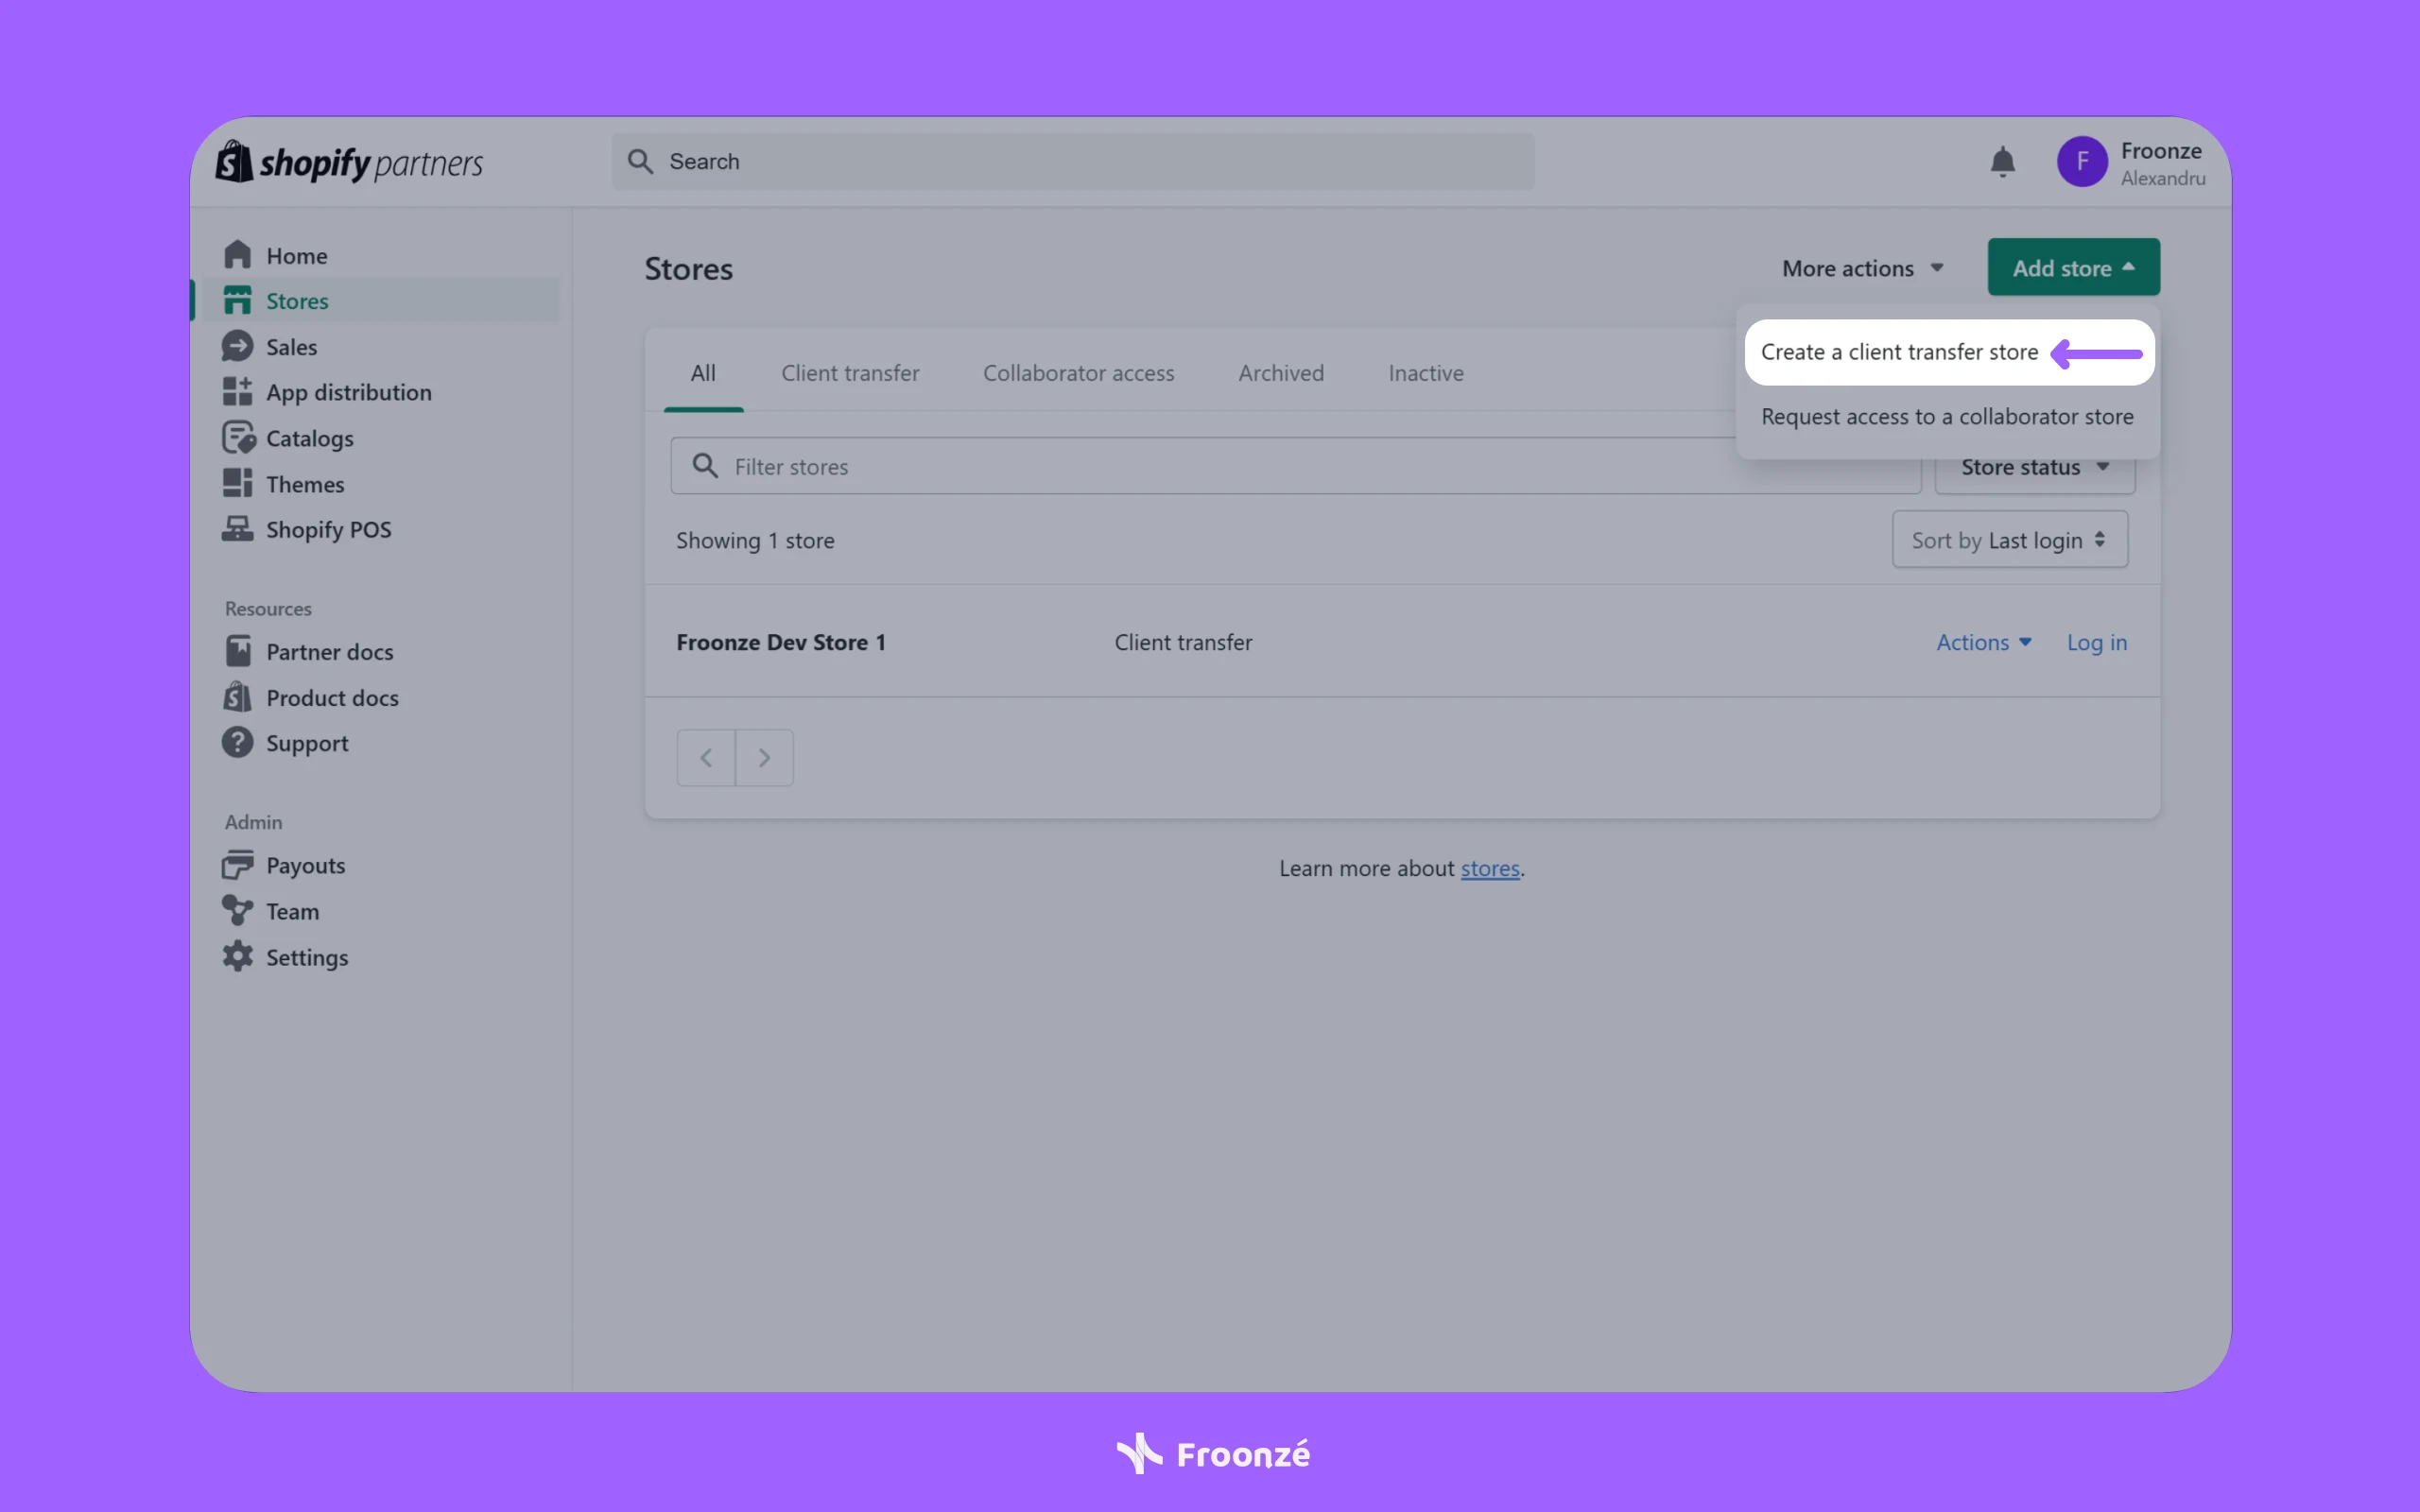Select the Stores icon in the sidebar

(238, 300)
